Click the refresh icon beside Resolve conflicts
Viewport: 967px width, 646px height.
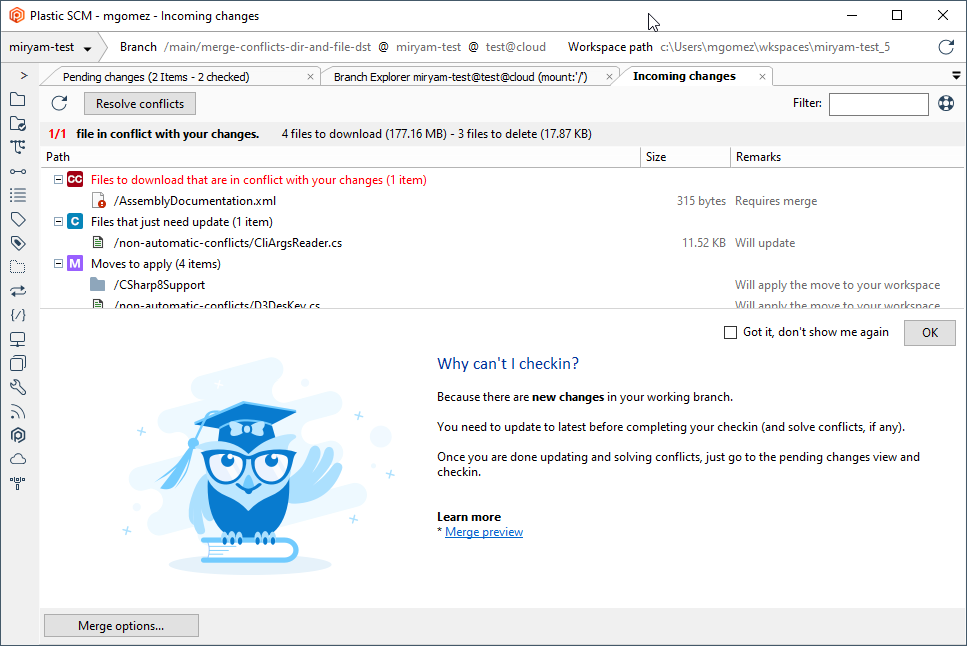[59, 103]
